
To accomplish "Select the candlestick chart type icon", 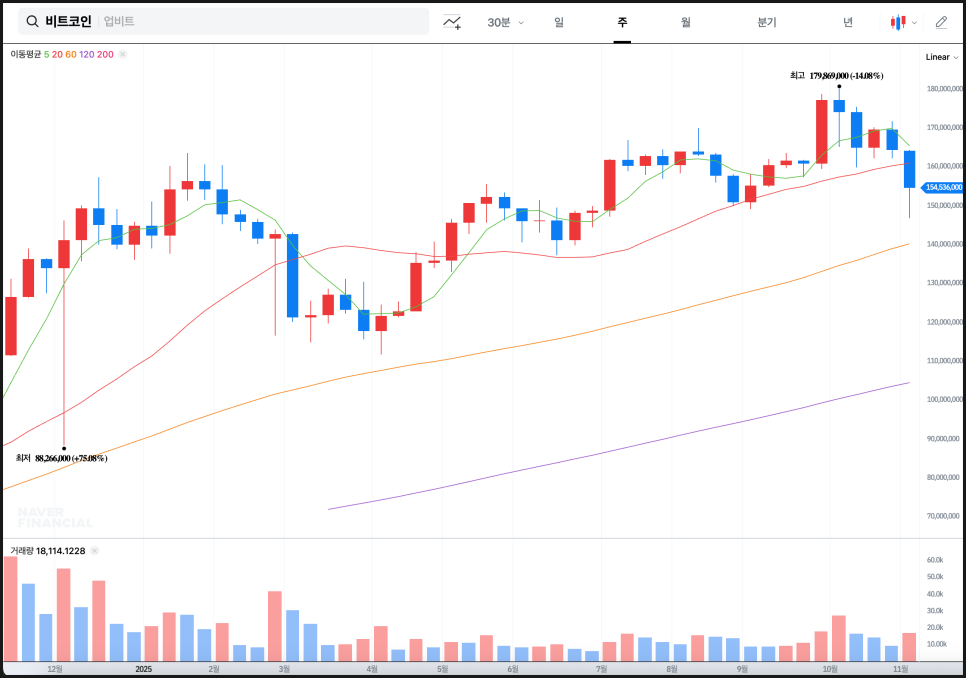I will pyautogui.click(x=898, y=22).
